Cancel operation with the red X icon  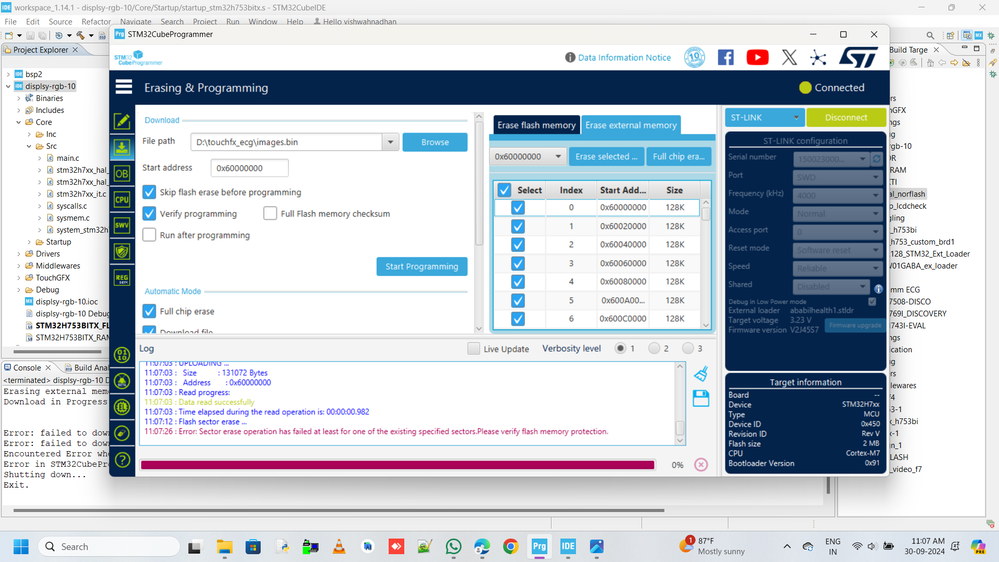click(x=701, y=465)
